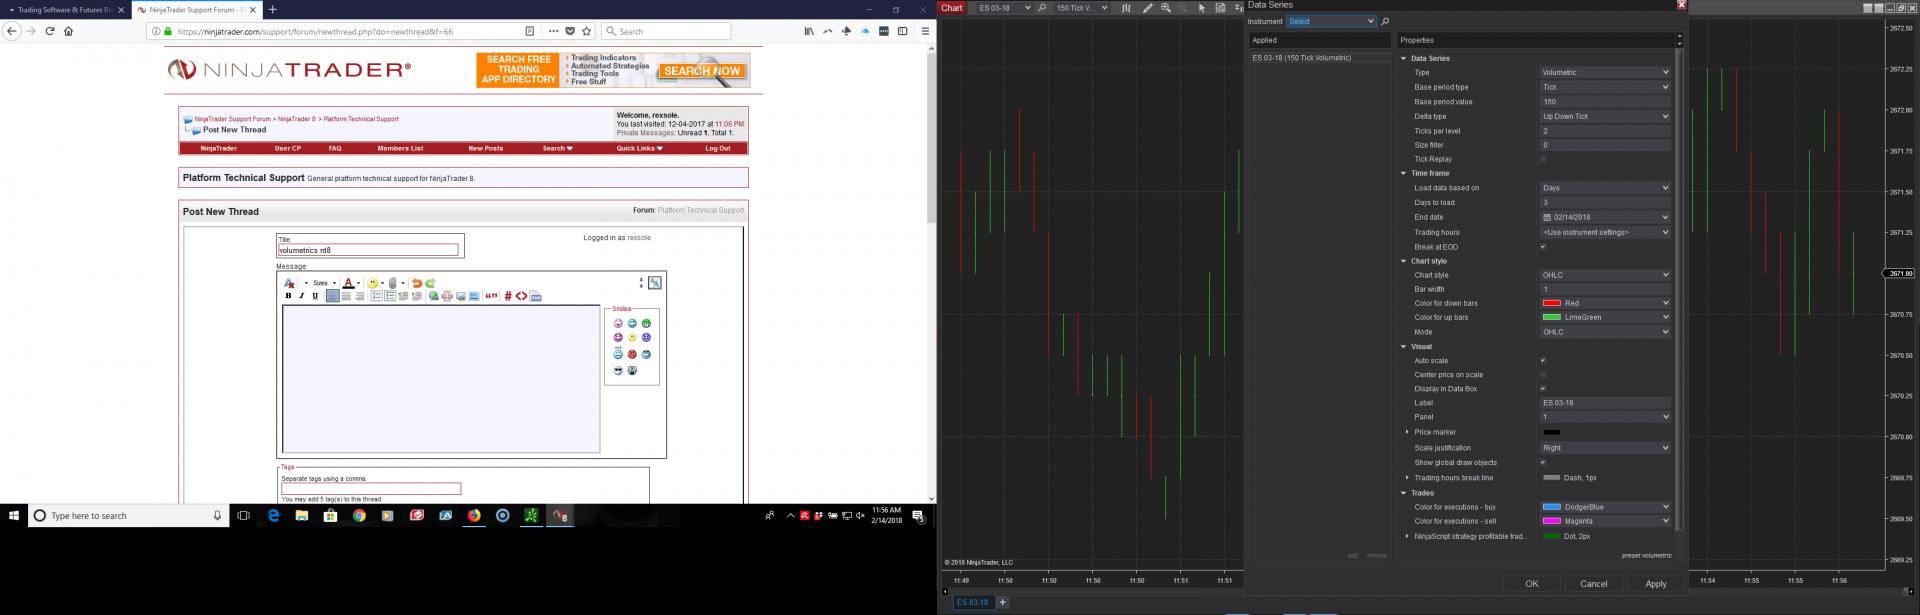Select the drawing tools pencil in chart toolbar
The width and height of the screenshot is (1920, 615).
(1147, 8)
